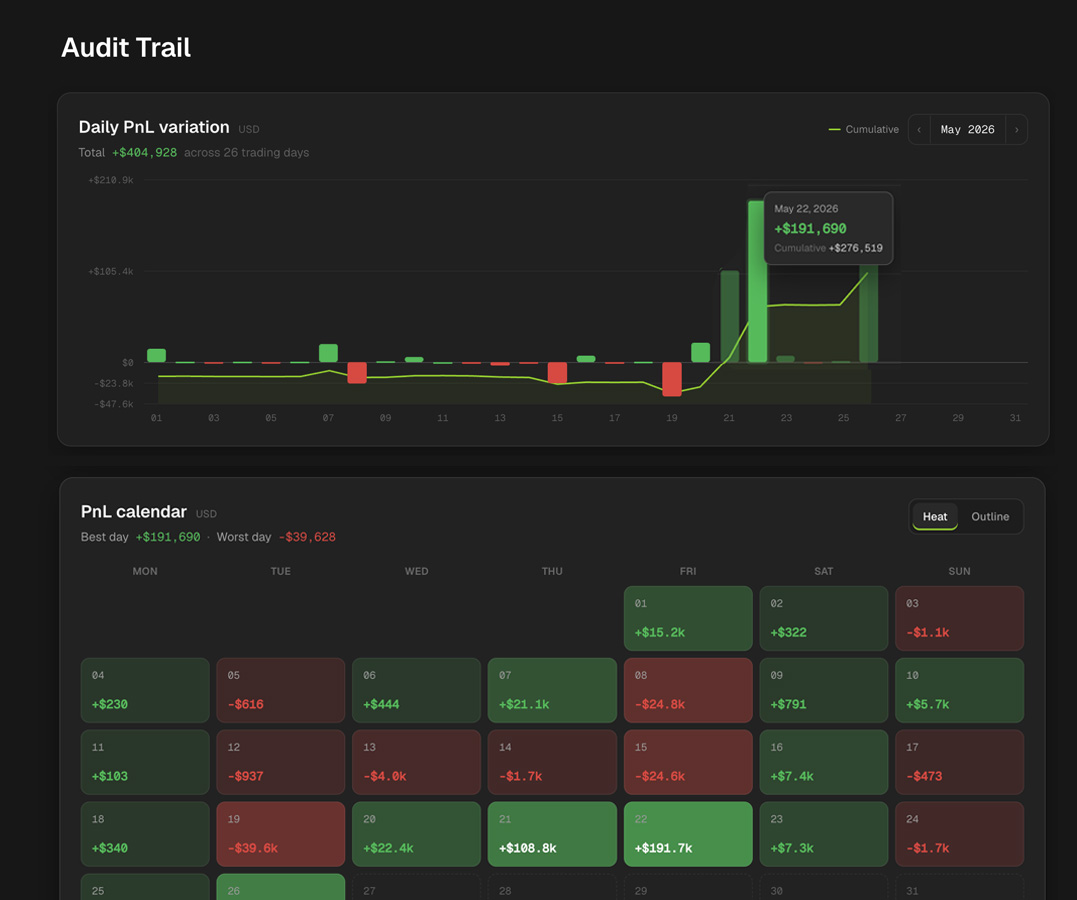Click the +$105.4k y-axis label
The height and width of the screenshot is (900, 1077).
coord(111,271)
